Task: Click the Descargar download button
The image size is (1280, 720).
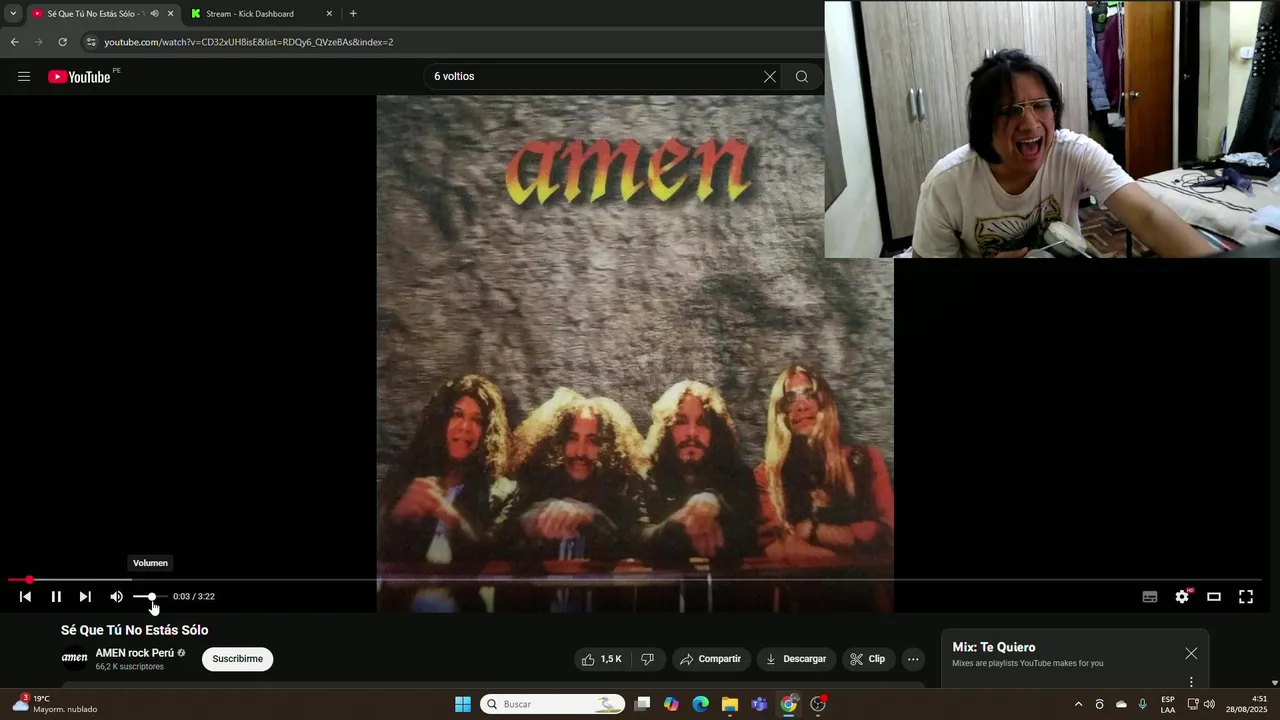Action: click(796, 659)
